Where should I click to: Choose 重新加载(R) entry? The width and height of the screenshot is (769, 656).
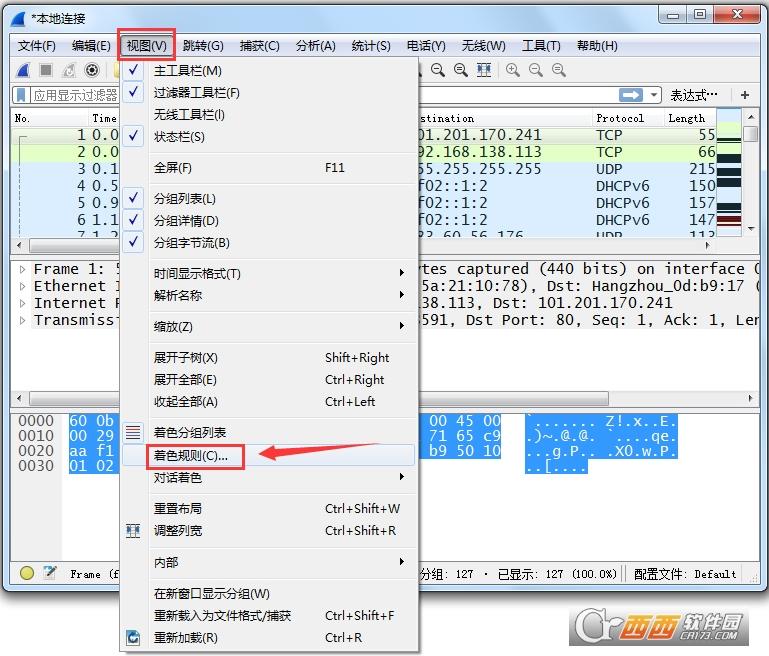coord(269,637)
